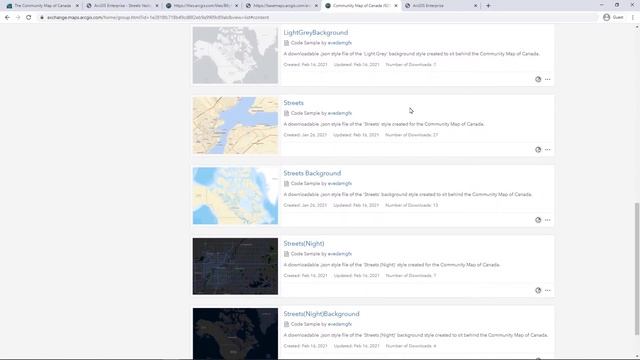Image resolution: width=640 pixels, height=360 pixels.
Task: Click the Streets(Night) dark map thumbnail
Action: pyautogui.click(x=235, y=266)
